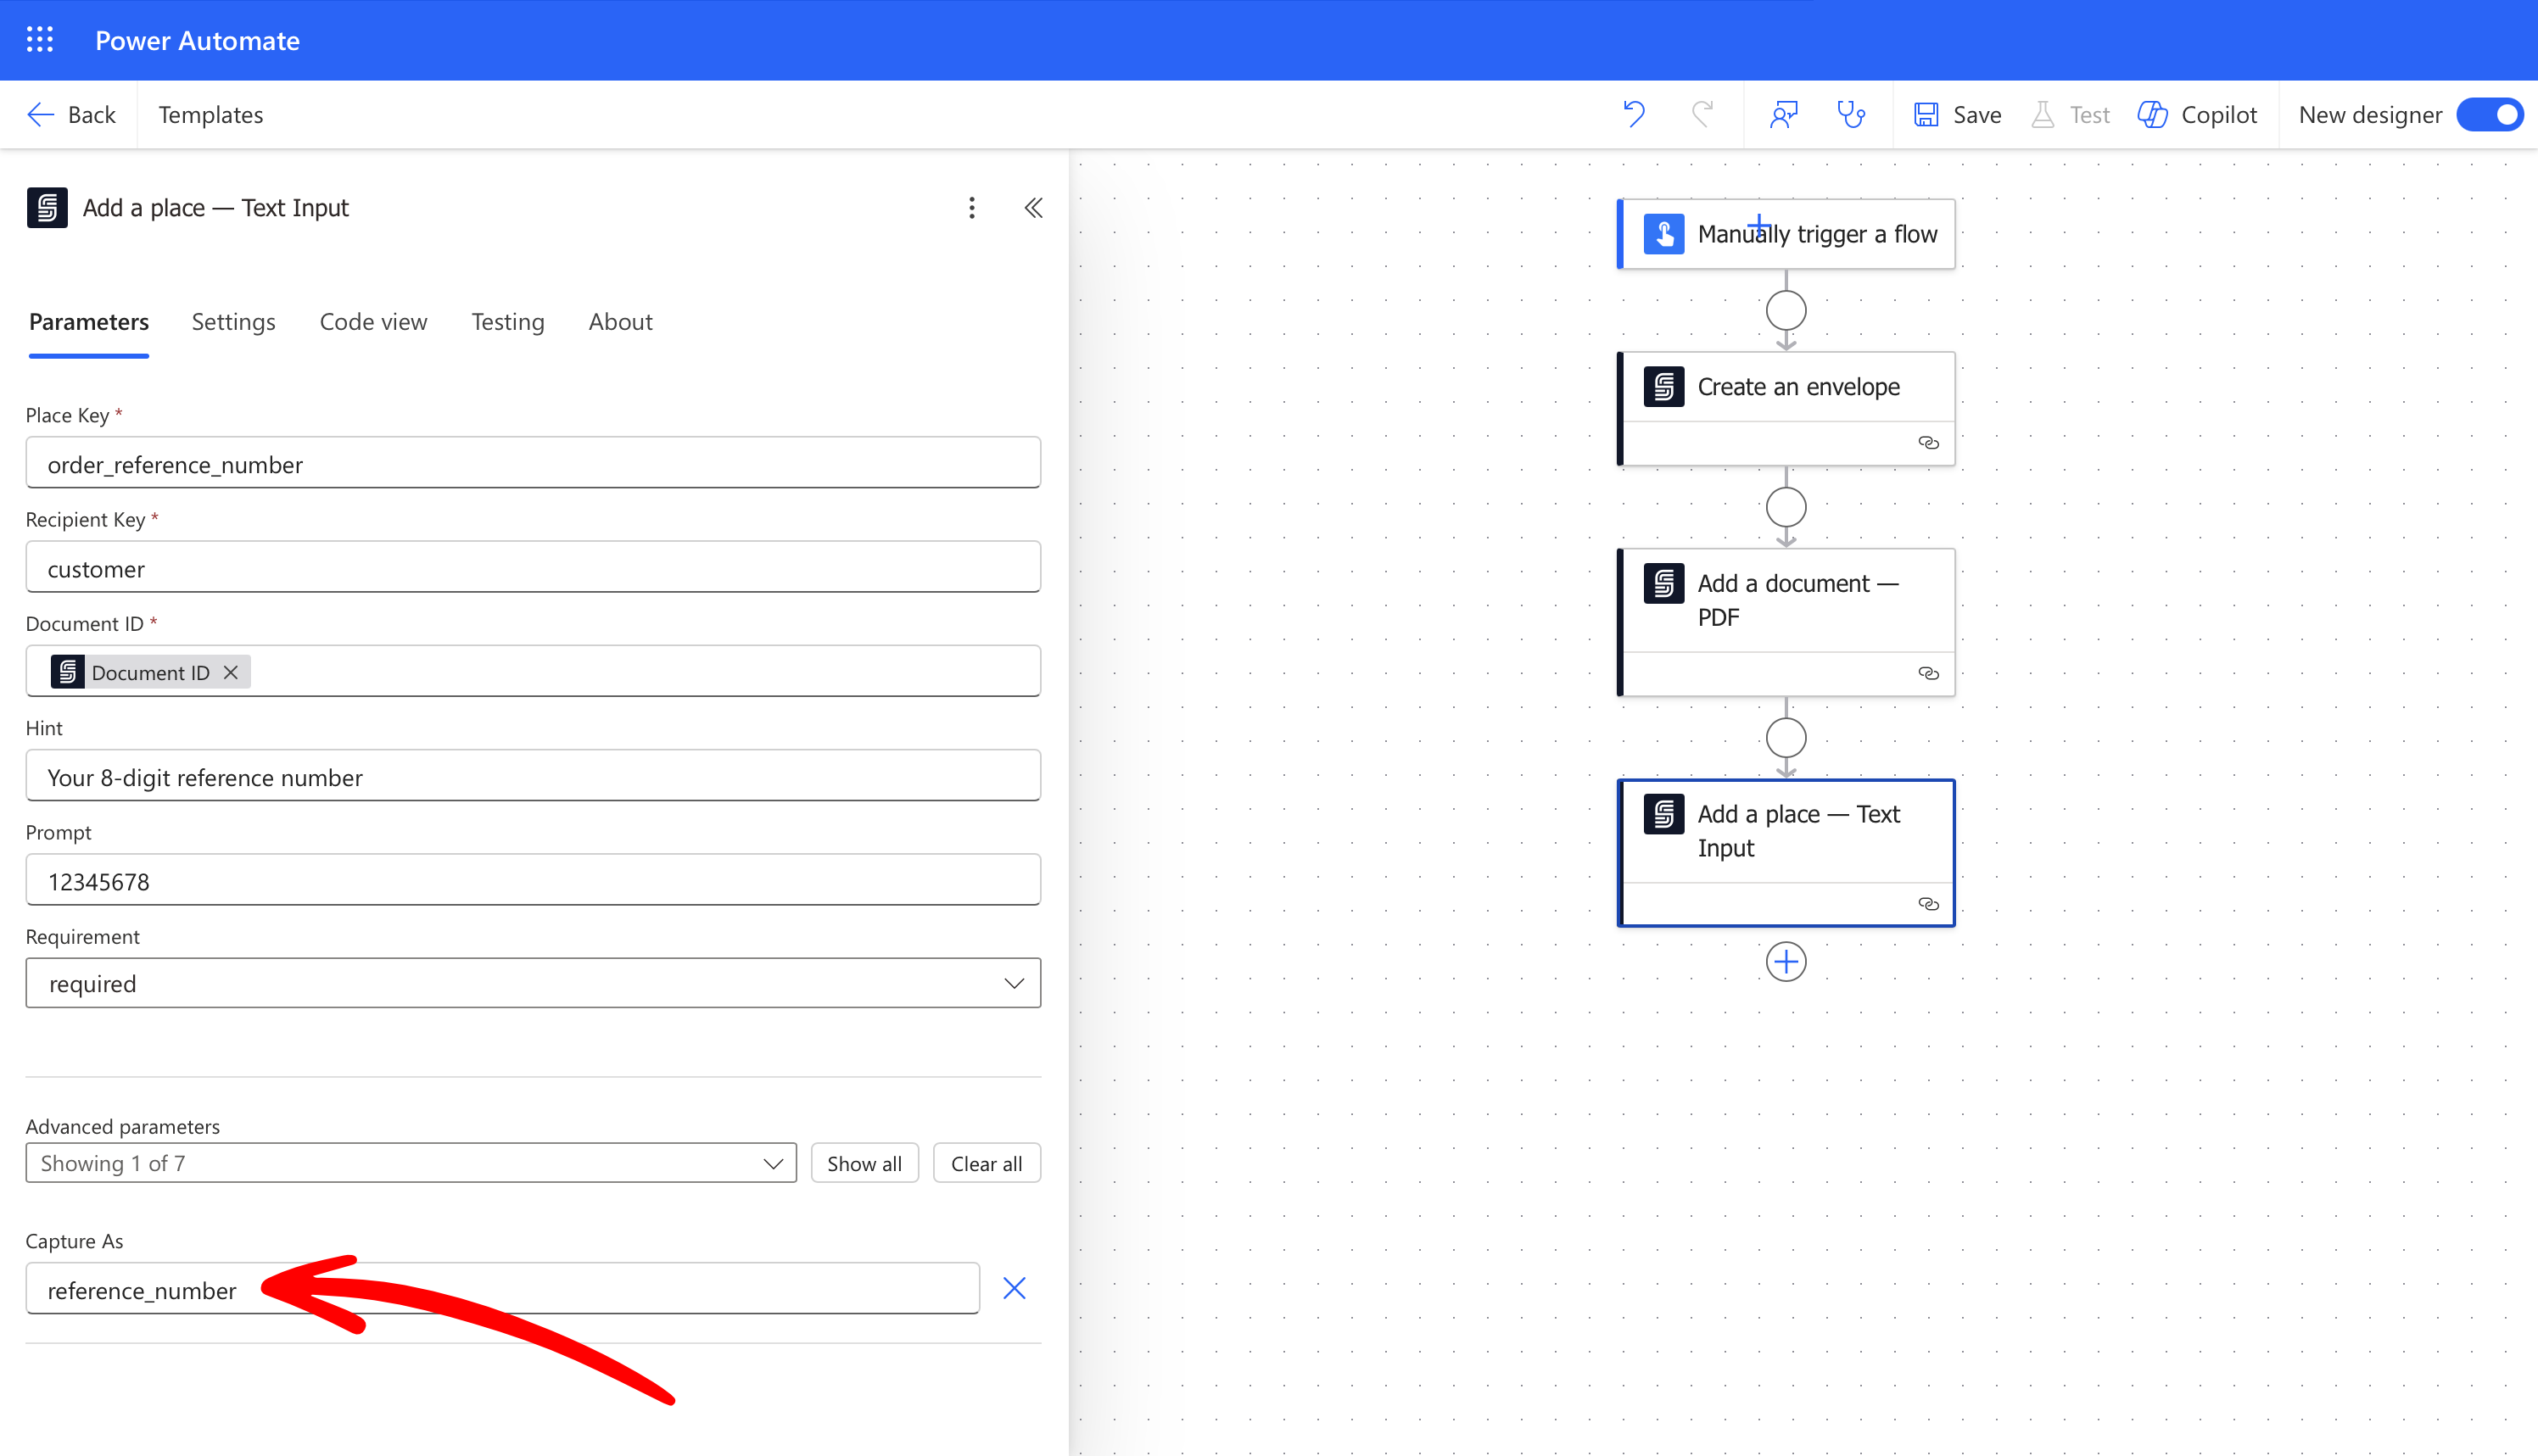Add a step after the Text Input action
Viewport: 2538px width, 1456px height.
pos(1786,962)
